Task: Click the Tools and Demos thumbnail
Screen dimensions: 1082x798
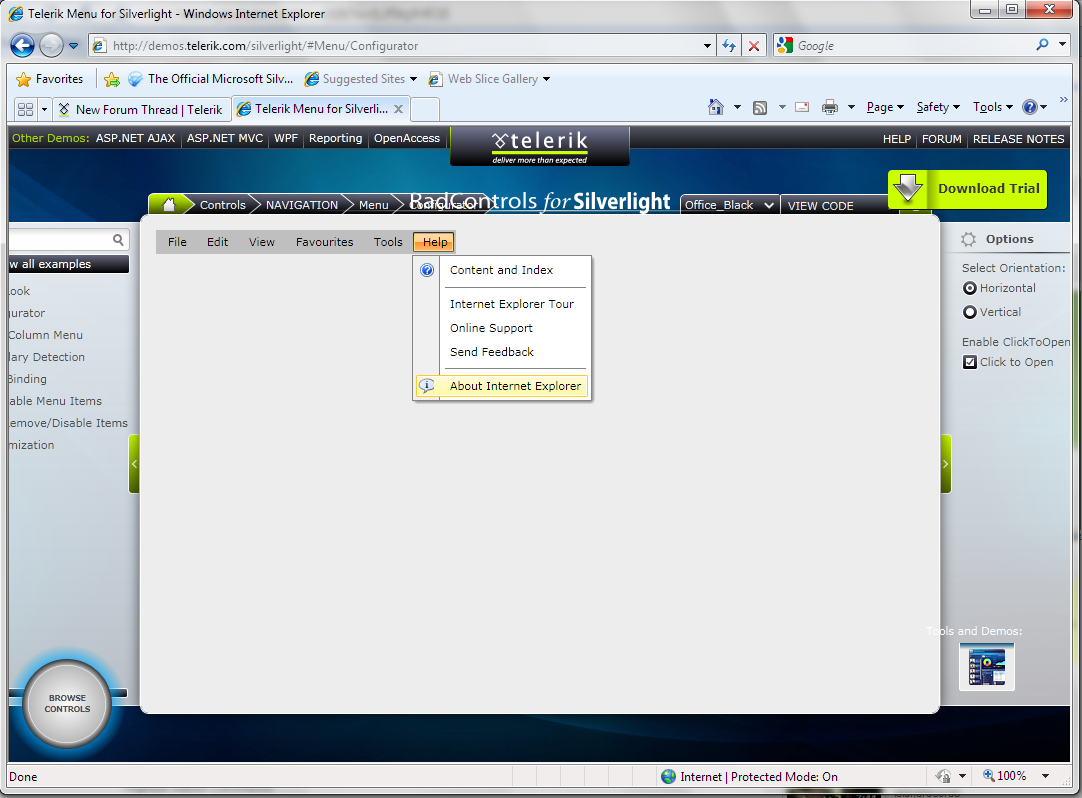Action: pos(987,666)
